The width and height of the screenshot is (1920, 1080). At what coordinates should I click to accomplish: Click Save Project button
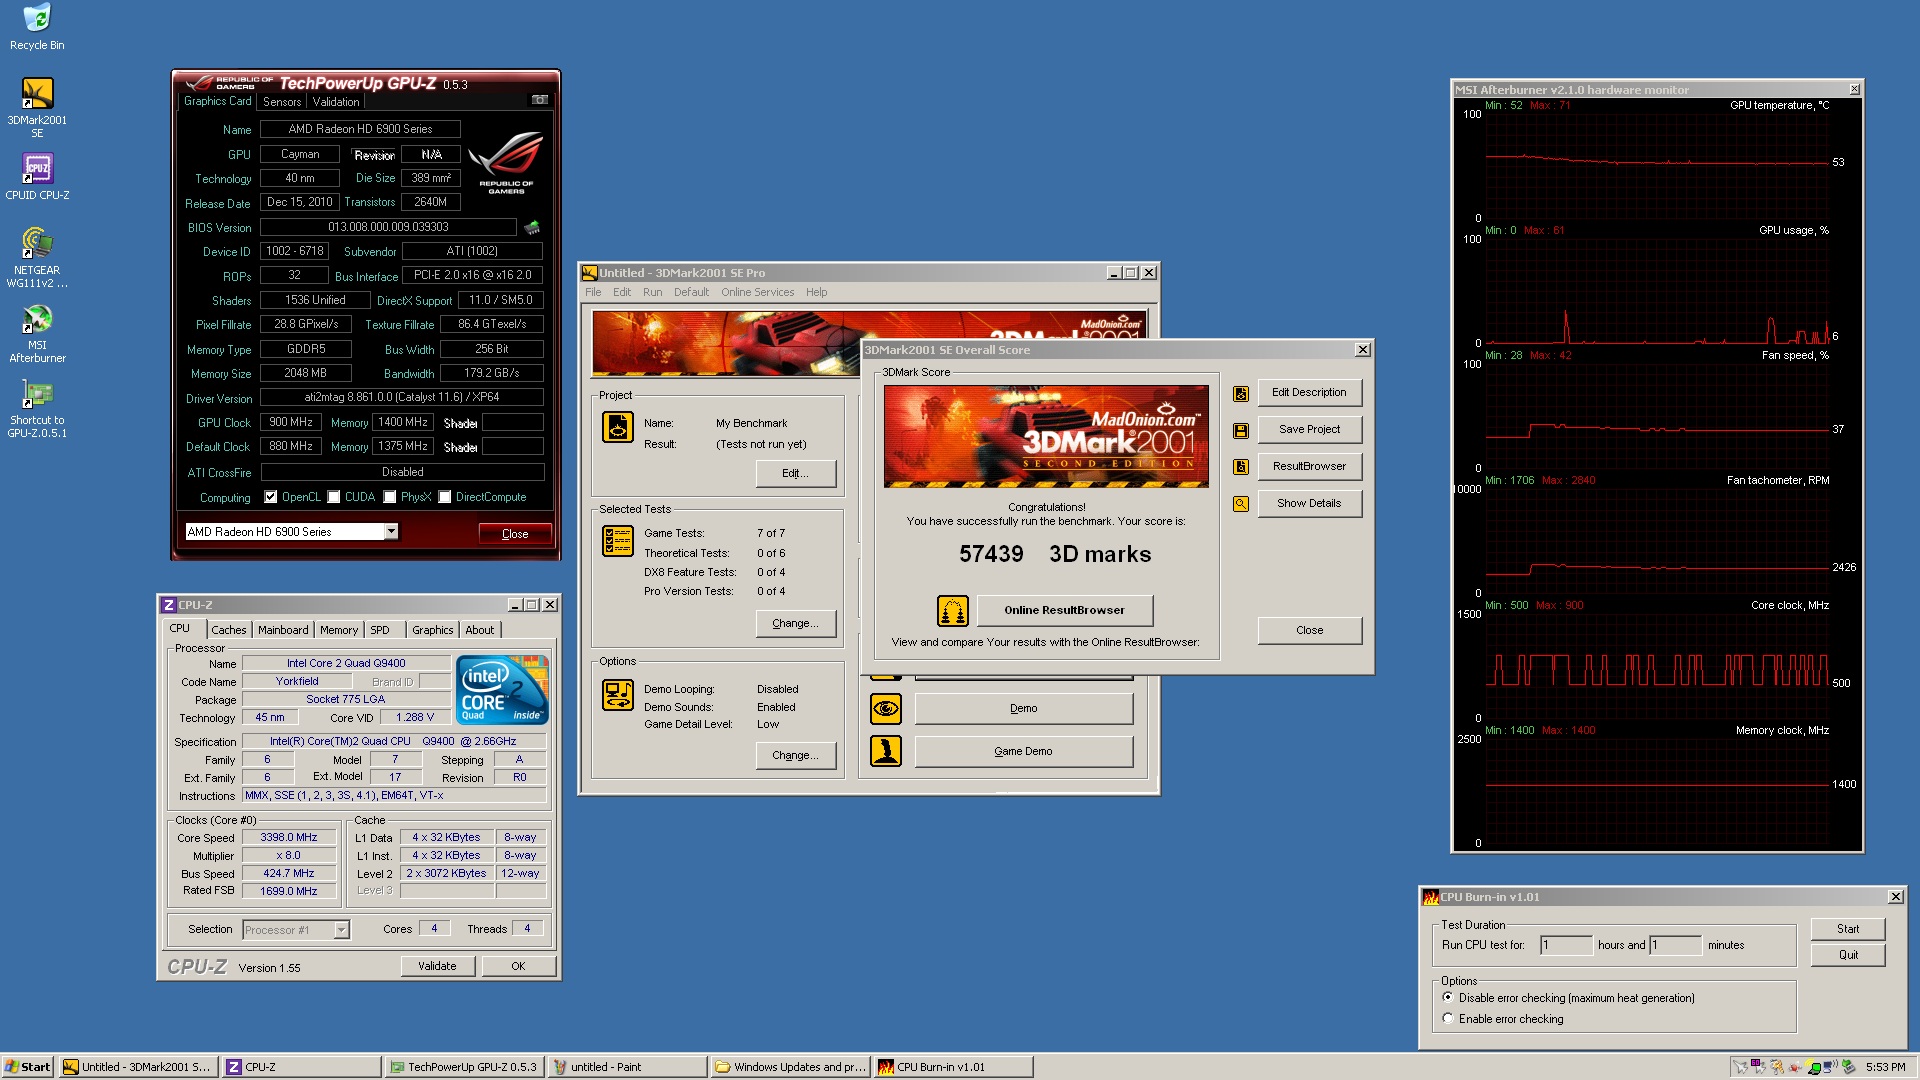tap(1309, 430)
